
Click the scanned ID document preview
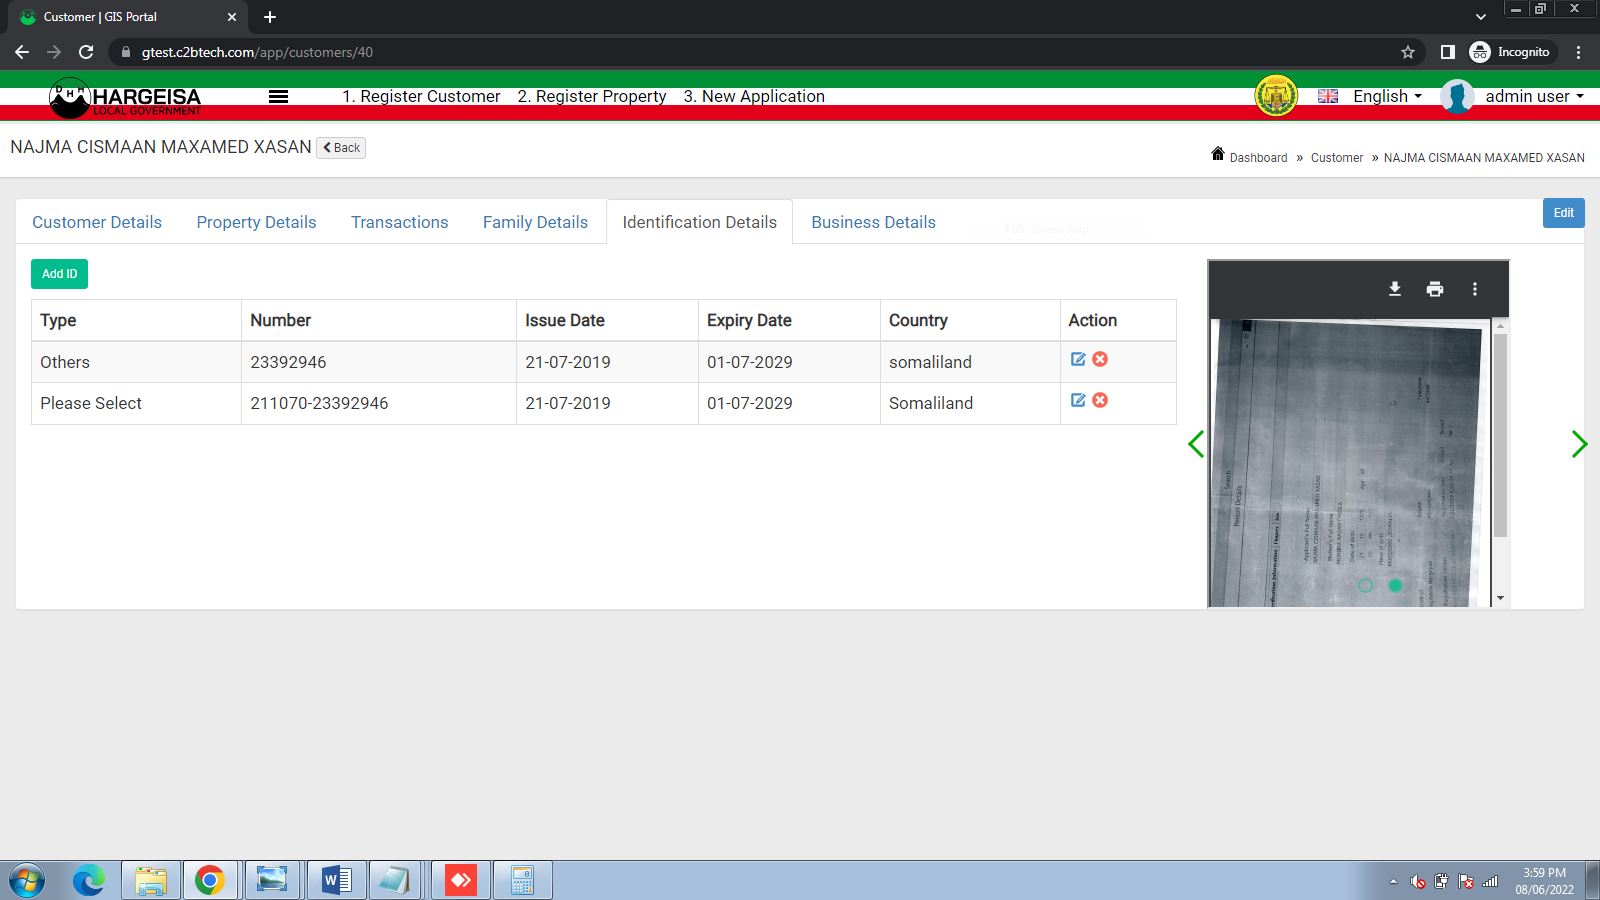[1349, 463]
